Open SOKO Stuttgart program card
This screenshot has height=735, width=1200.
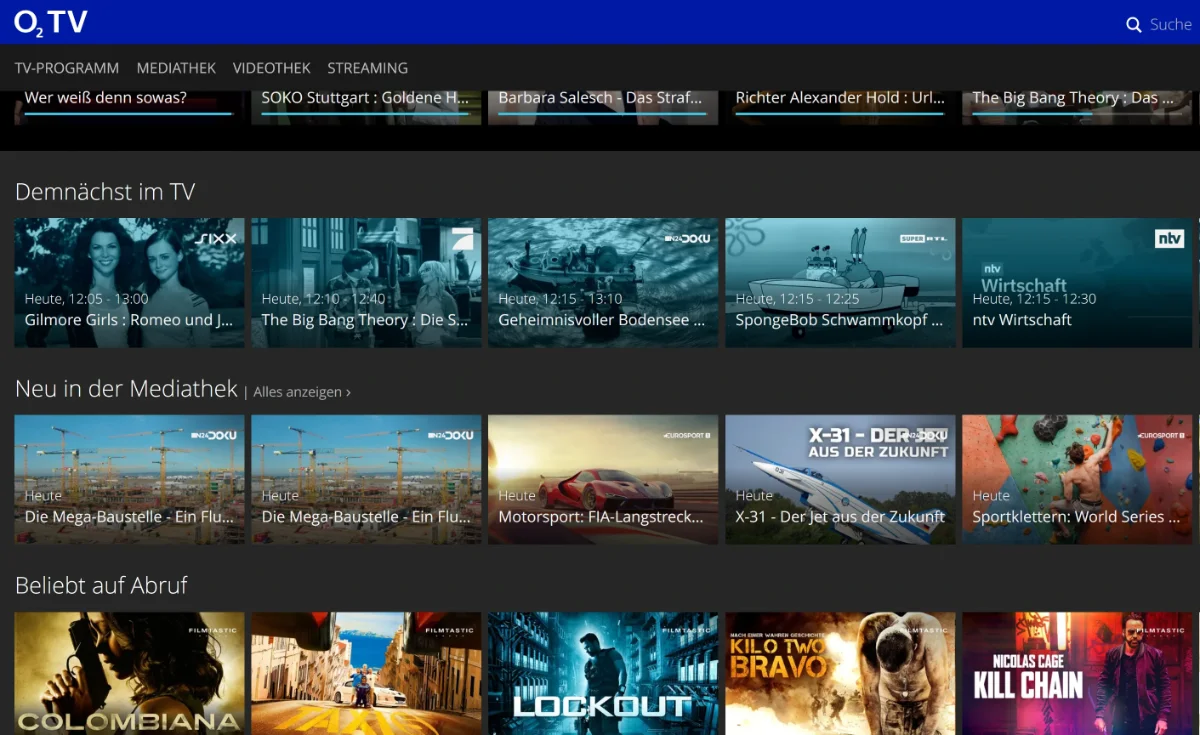(366, 107)
